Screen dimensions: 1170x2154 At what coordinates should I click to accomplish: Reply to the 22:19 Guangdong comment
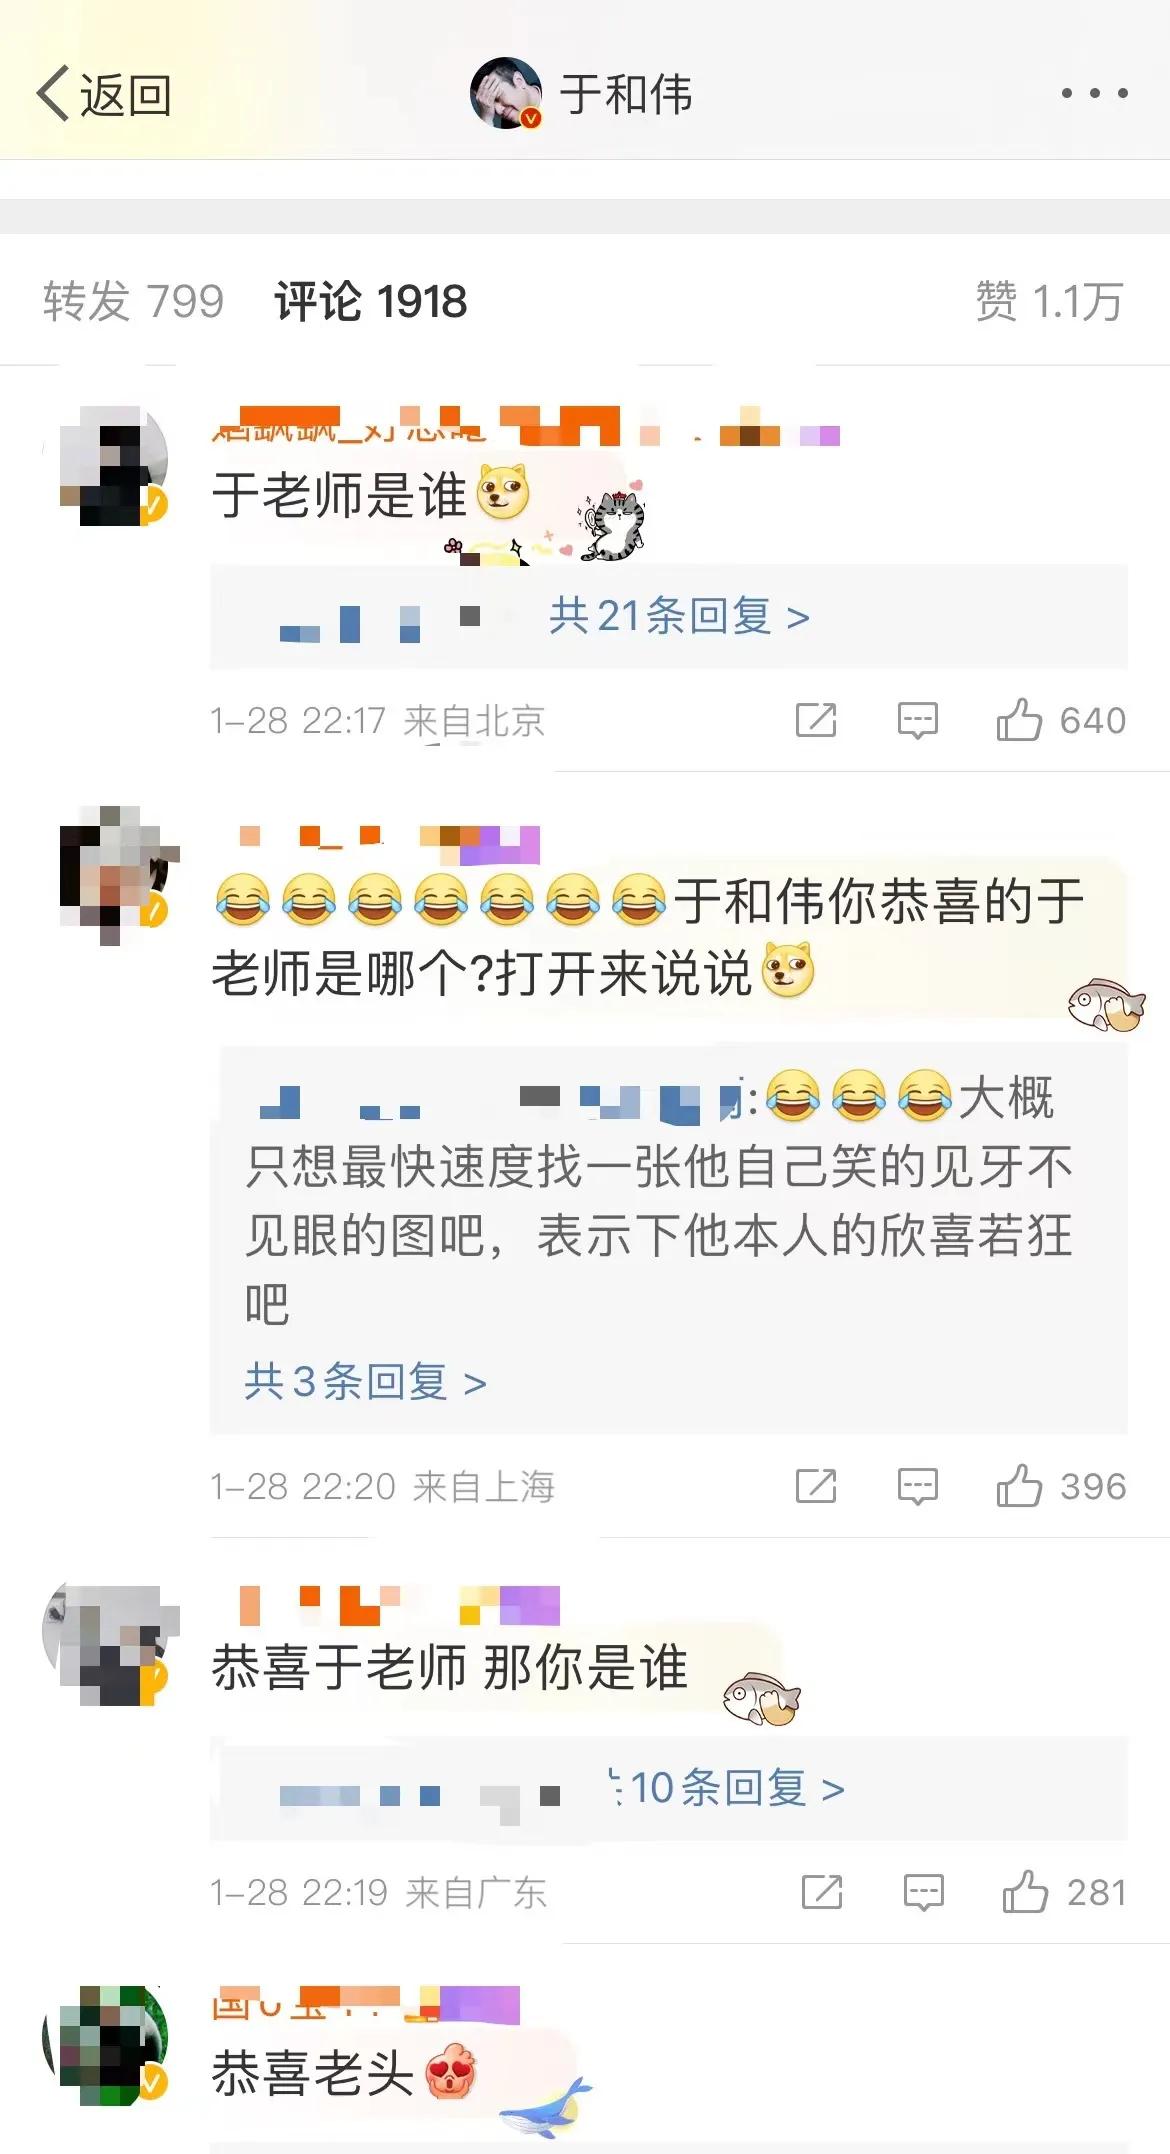pos(923,1892)
